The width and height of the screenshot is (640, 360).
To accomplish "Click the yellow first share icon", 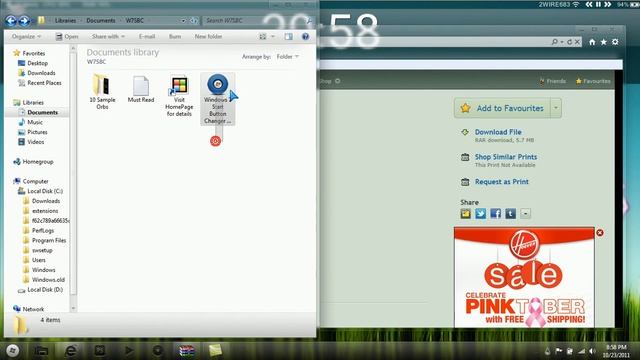I will click(465, 213).
